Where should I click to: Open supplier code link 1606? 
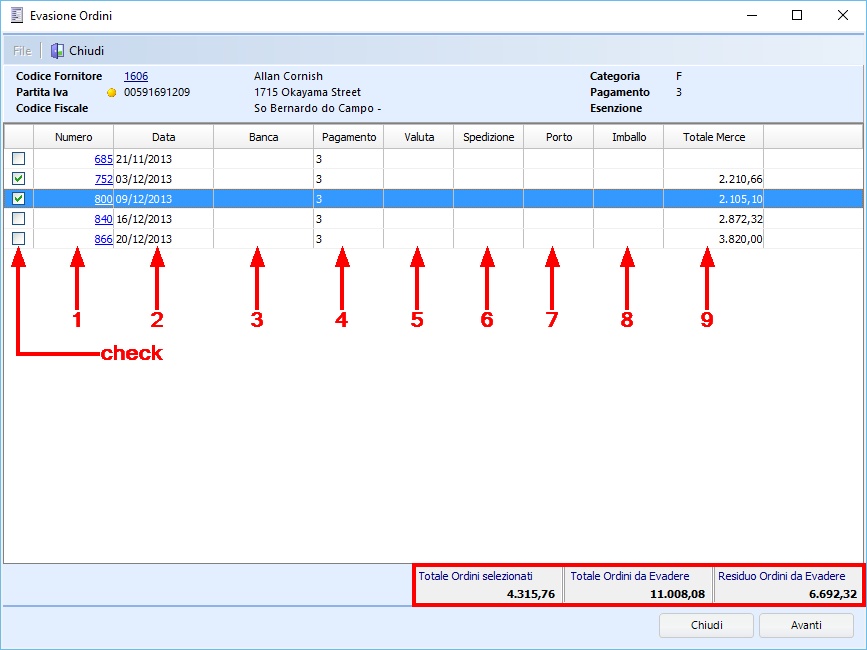(136, 76)
